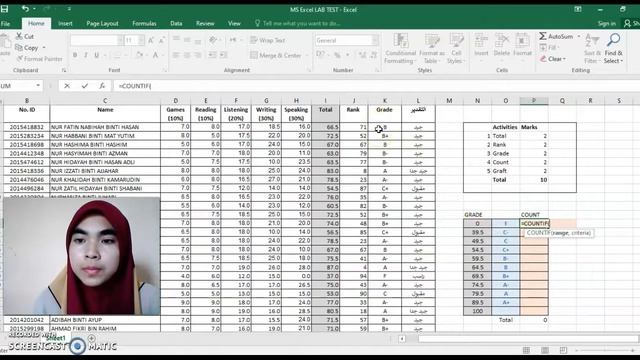This screenshot has width=640, height=360.
Task: Switch to the Insert tab
Action: (65, 24)
